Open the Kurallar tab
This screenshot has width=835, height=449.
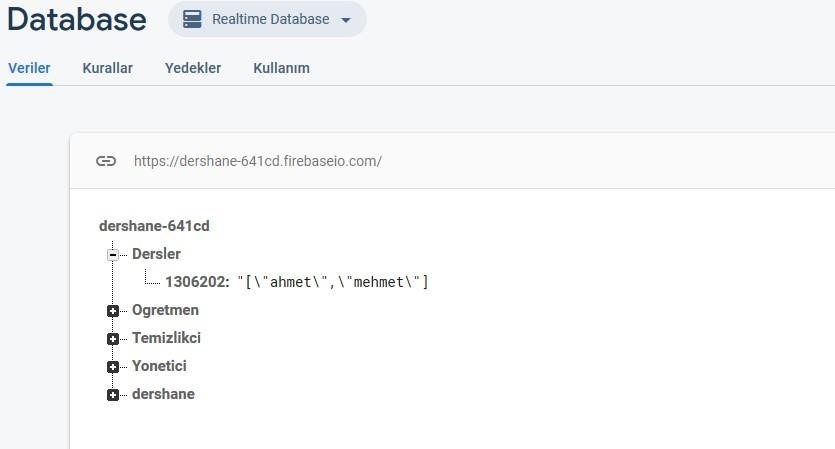108,68
